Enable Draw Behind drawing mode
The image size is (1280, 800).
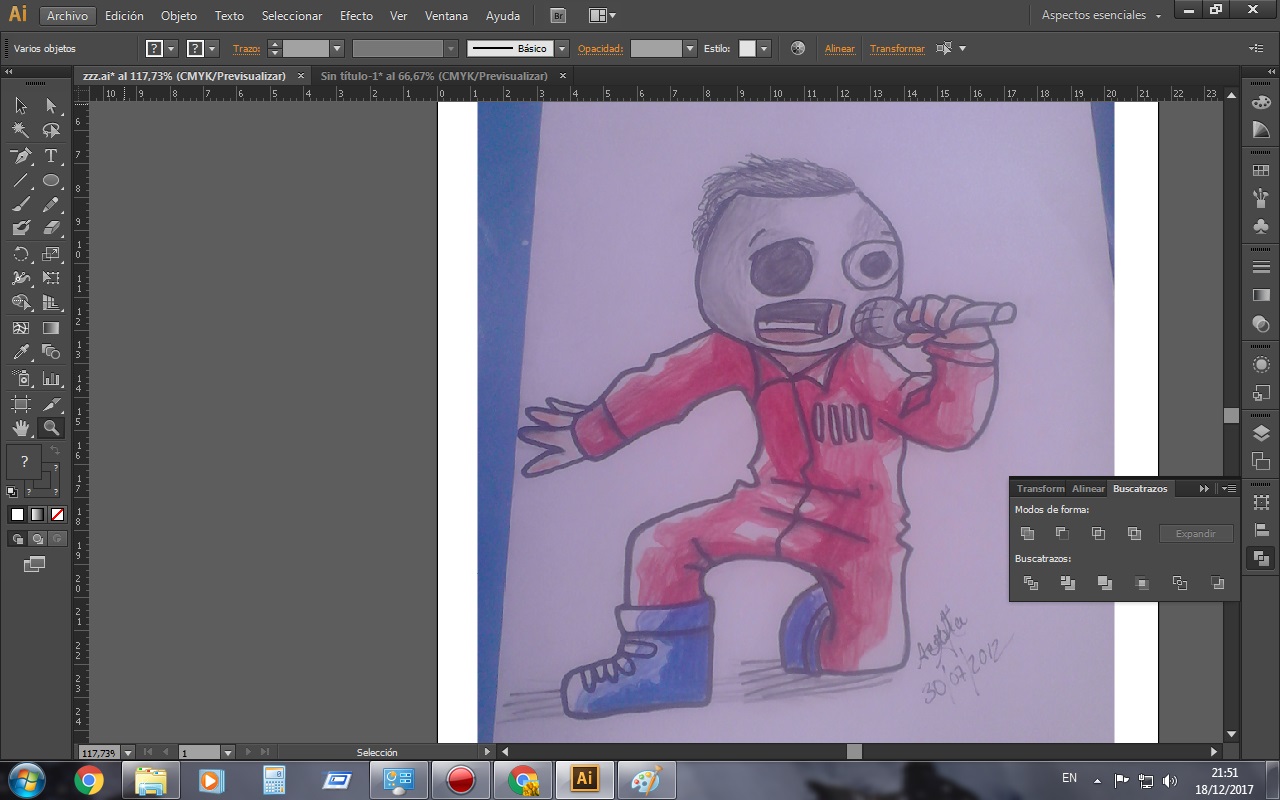point(37,539)
